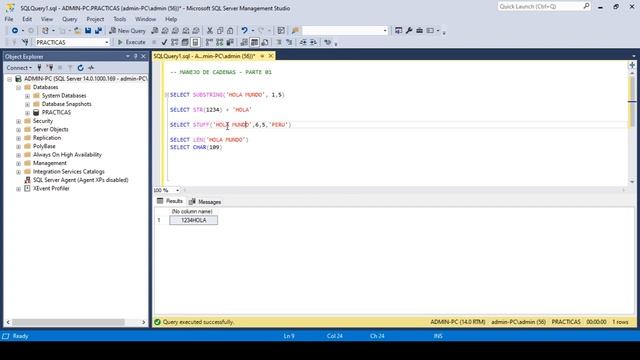
Task: Toggle Results to File output mode
Action: [x=264, y=42]
